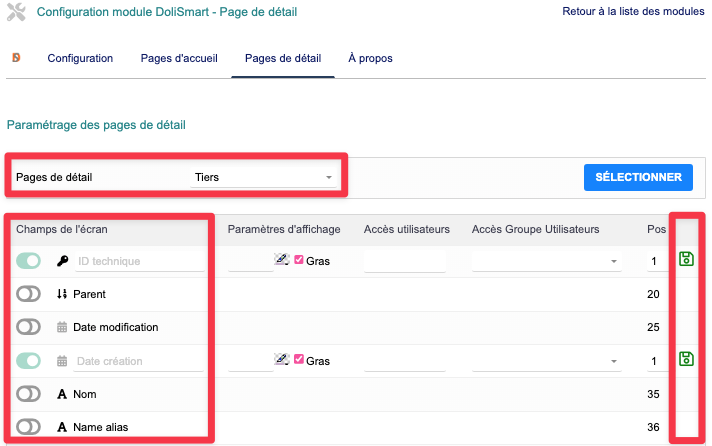
Task: Uncheck the Gras checkbox for ID technique
Action: click(x=299, y=260)
